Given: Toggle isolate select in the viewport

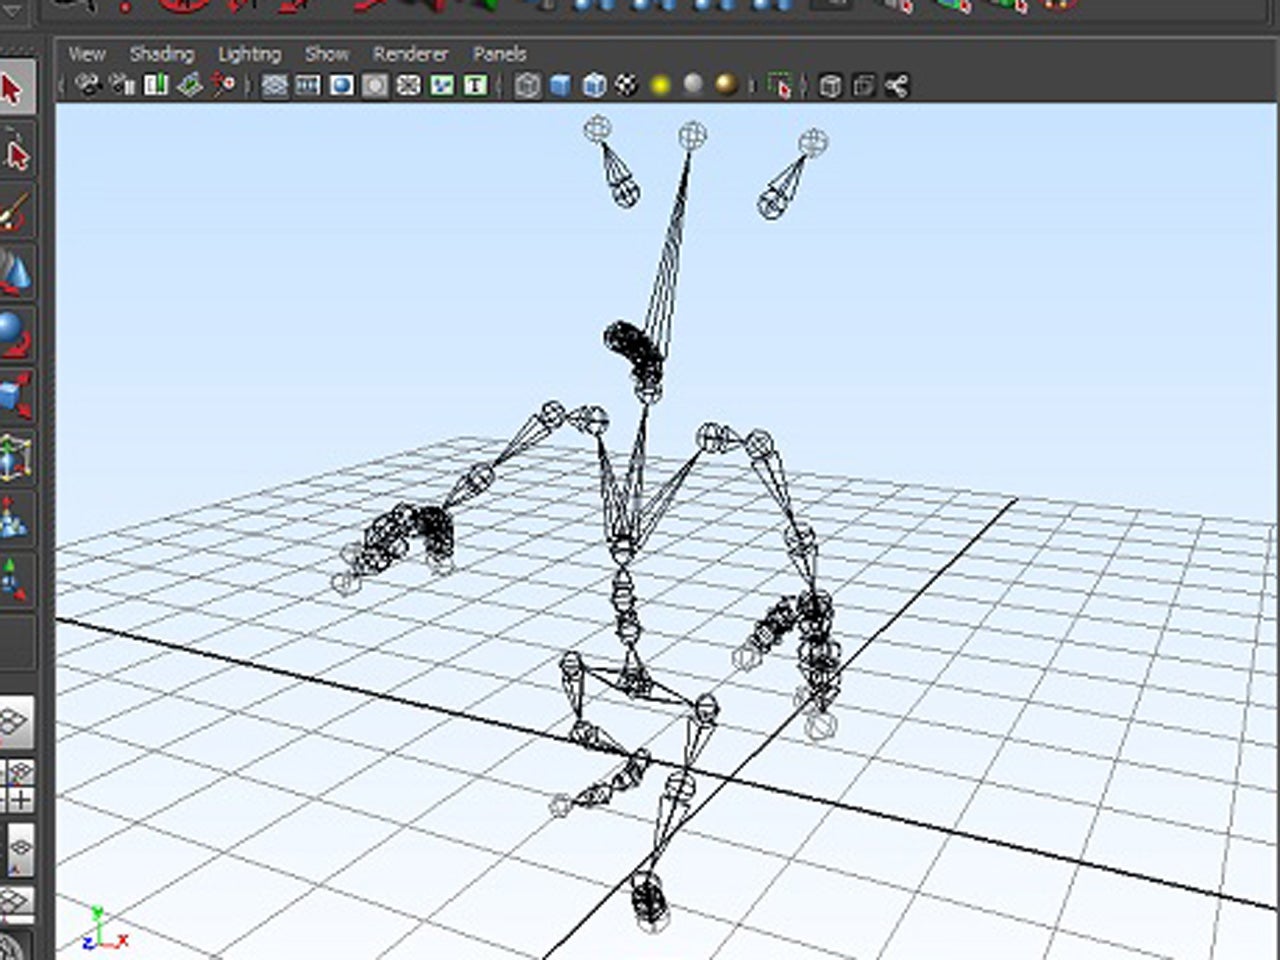Looking at the screenshot, I should [779, 86].
